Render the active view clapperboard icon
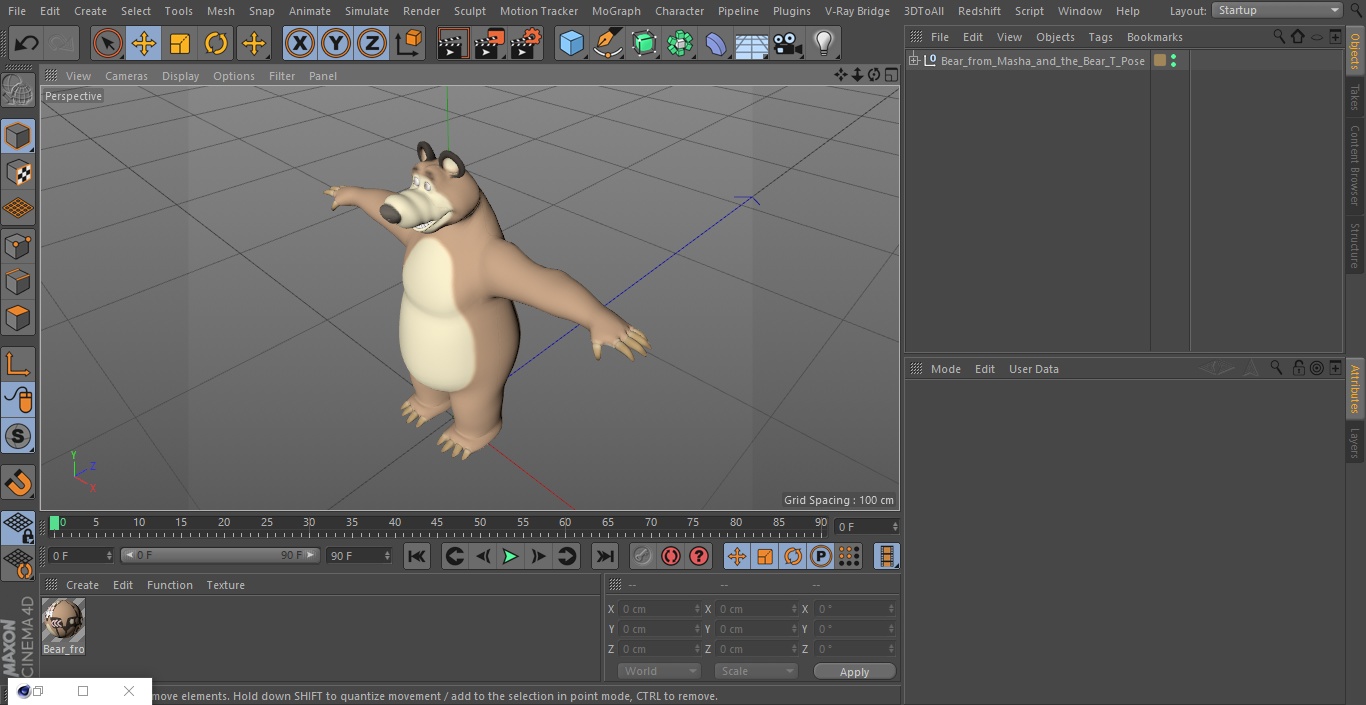Image resolution: width=1366 pixels, height=705 pixels. tap(453, 43)
